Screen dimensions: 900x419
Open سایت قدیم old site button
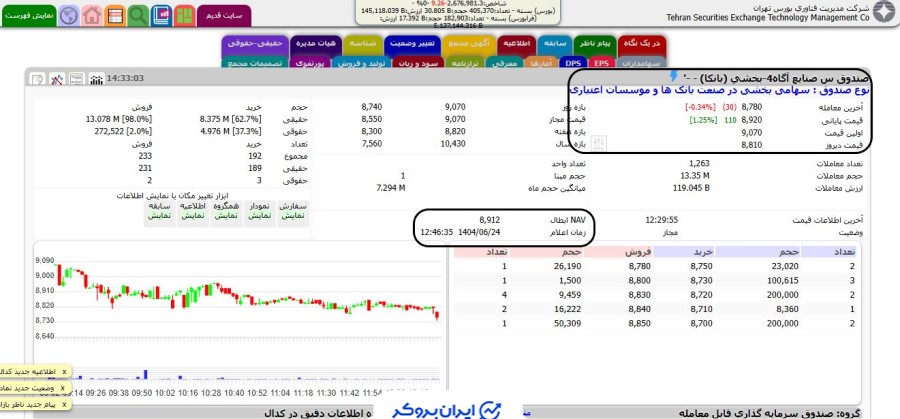point(224,15)
